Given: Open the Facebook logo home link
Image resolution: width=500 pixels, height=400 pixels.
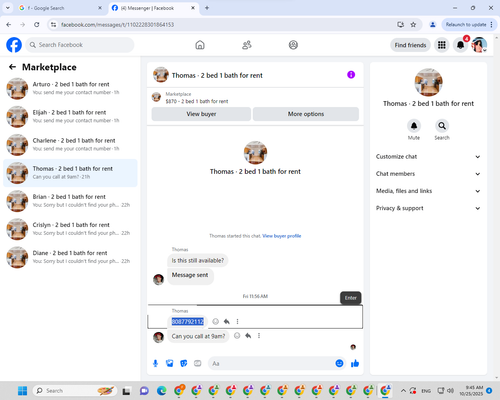Looking at the screenshot, I should [14, 45].
